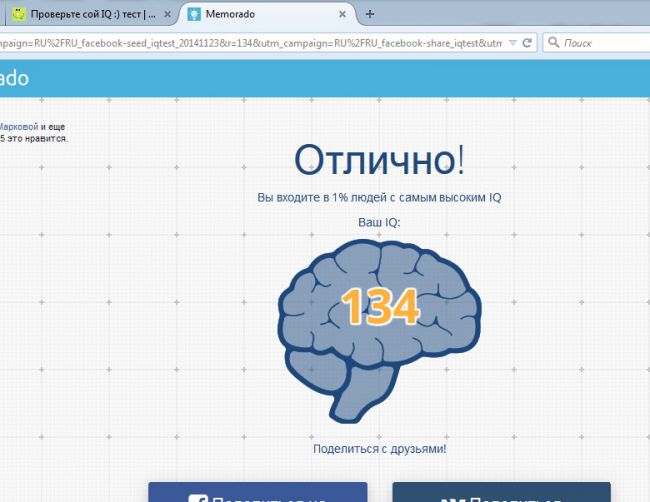This screenshot has height=502, width=650.
Task: Click the Поделиться с друзьями text
Action: [x=379, y=449]
